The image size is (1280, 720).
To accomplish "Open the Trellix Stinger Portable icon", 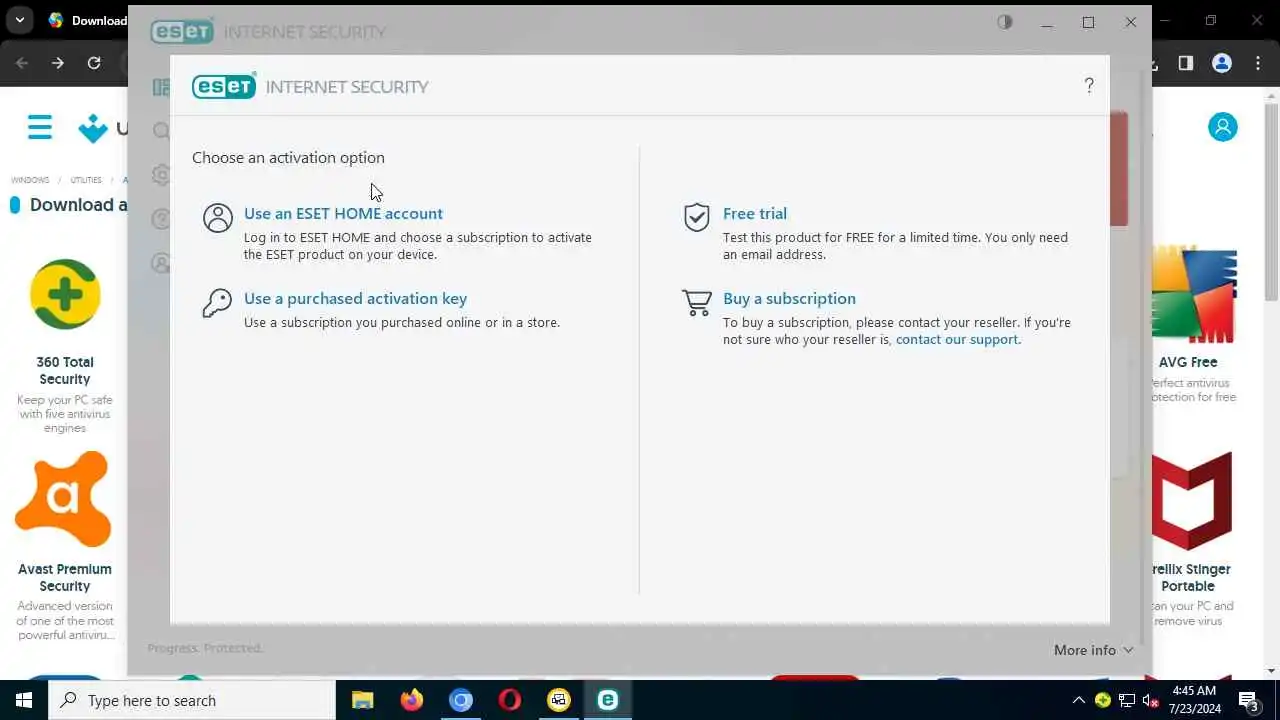I will 1191,500.
